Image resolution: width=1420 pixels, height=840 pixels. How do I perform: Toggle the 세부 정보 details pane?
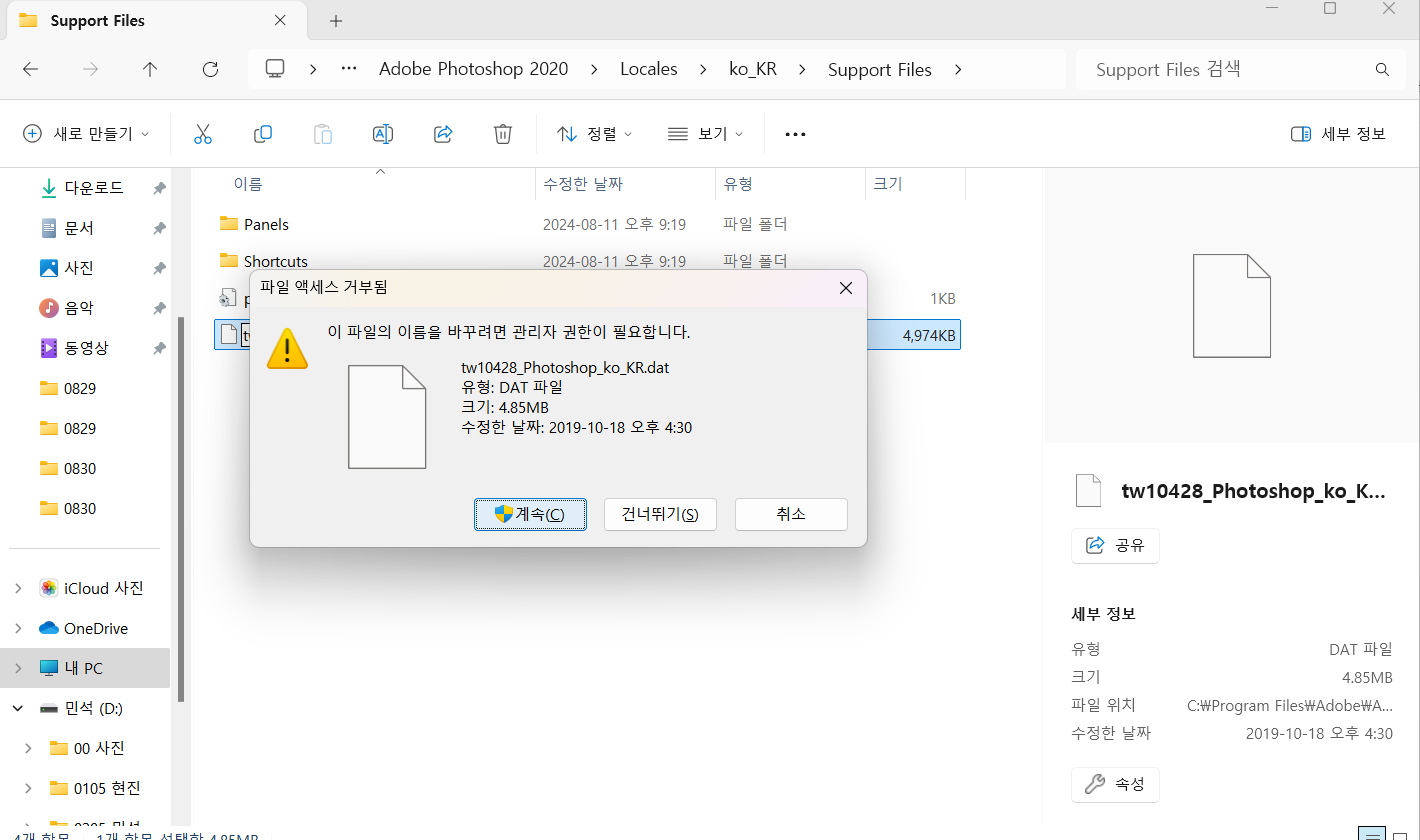tap(1338, 134)
